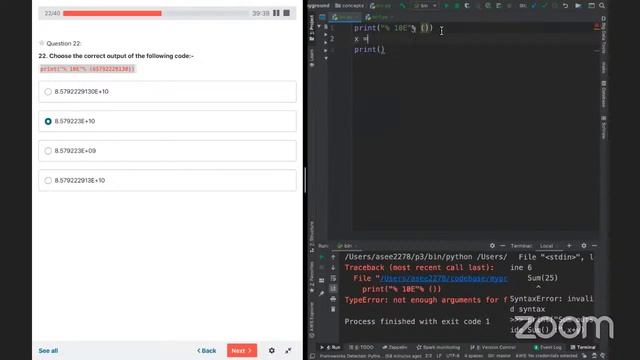Click the Git commit checkmark icon

[x=544, y=6]
